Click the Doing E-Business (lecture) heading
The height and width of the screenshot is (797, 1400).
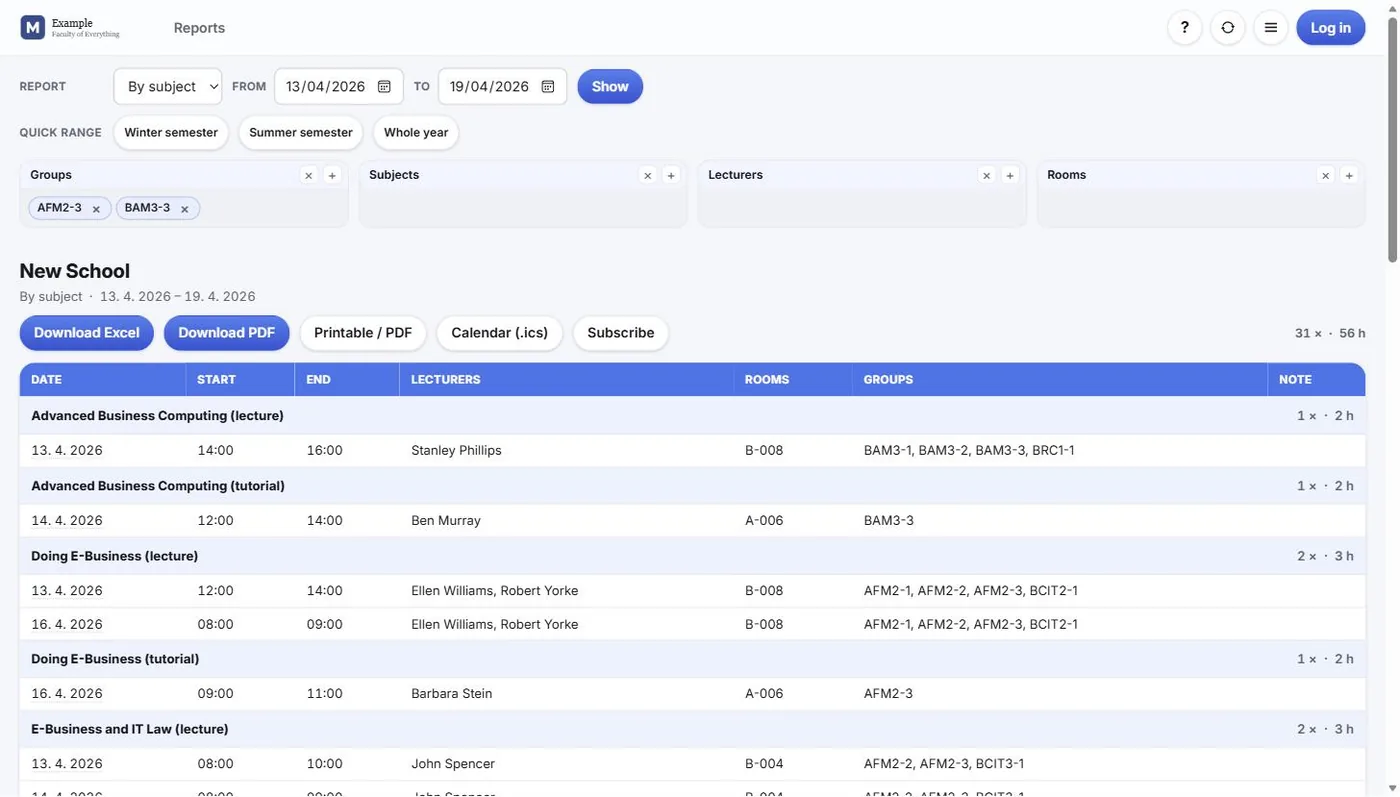click(115, 556)
